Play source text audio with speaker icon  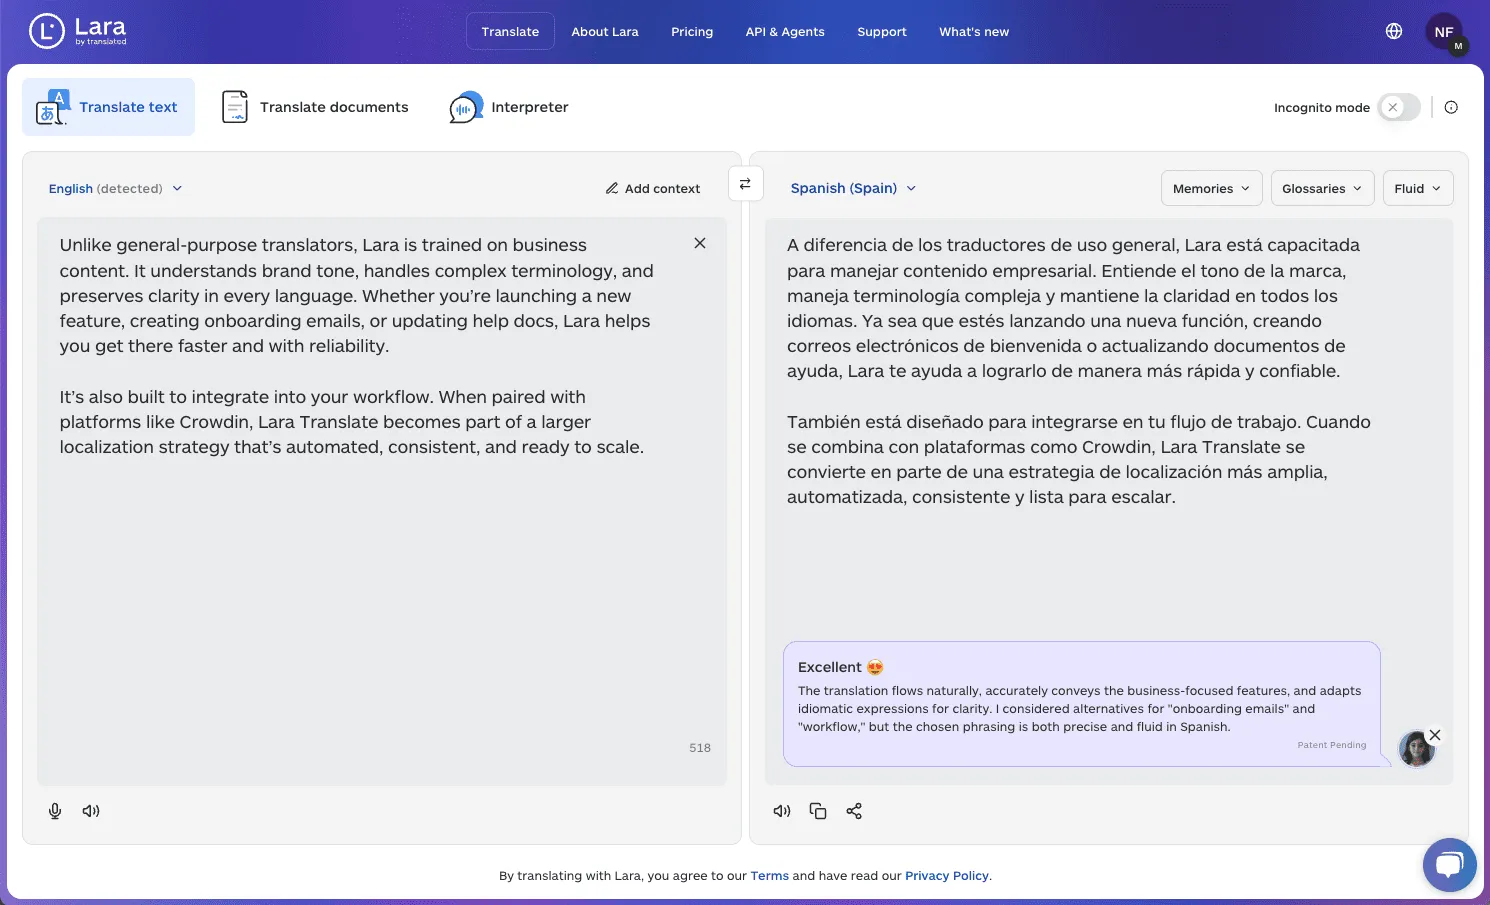point(91,811)
